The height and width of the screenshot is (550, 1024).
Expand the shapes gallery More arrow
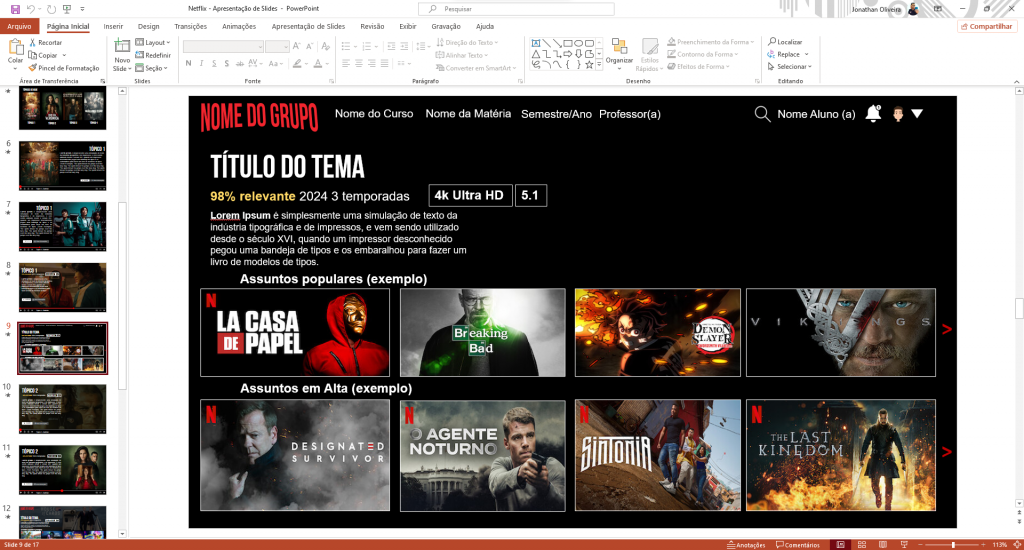tap(600, 65)
